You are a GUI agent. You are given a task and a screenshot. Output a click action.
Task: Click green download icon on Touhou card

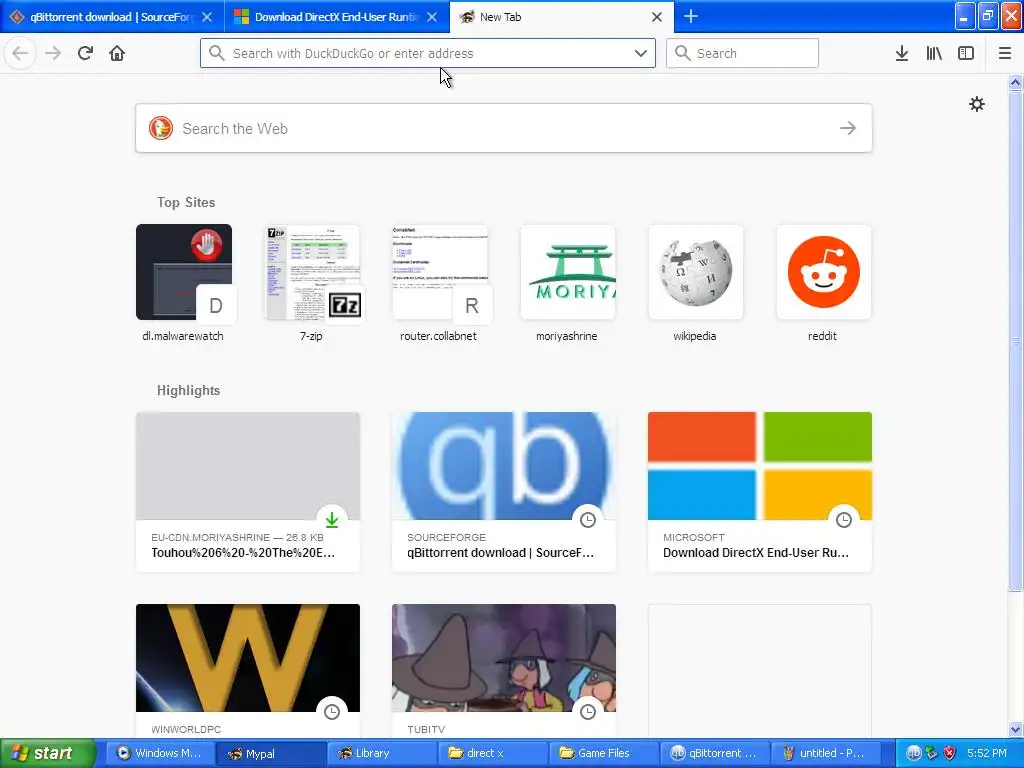click(332, 520)
